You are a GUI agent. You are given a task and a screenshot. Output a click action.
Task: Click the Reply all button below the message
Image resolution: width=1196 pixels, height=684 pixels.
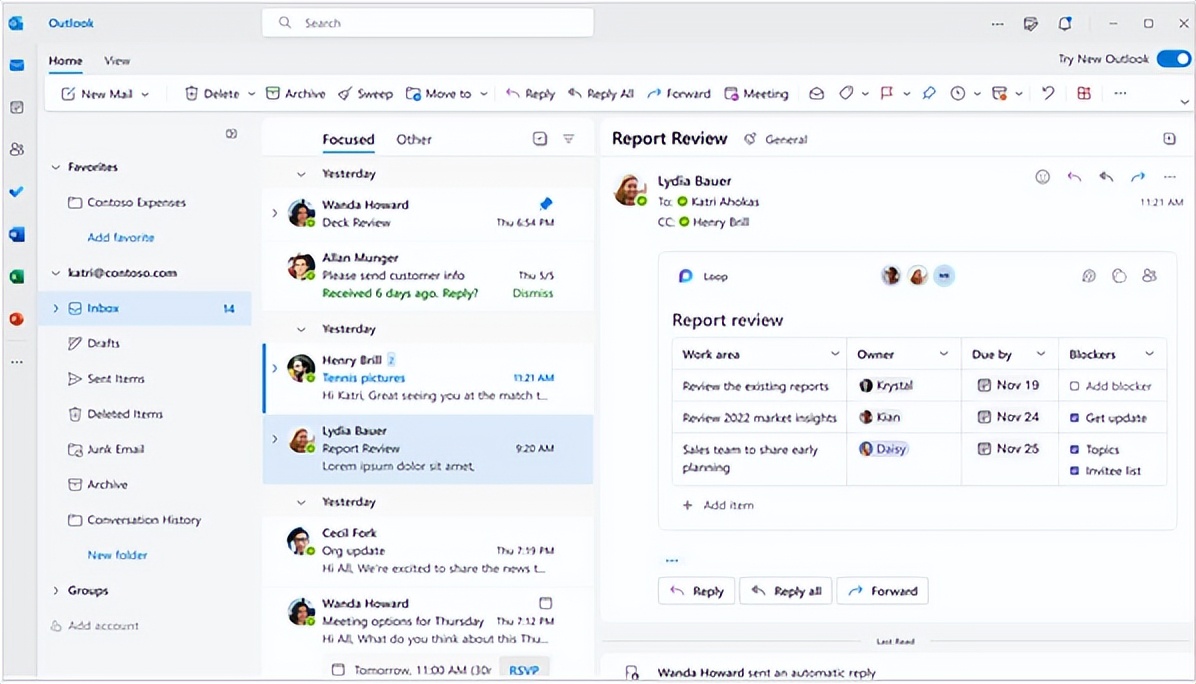coord(785,590)
